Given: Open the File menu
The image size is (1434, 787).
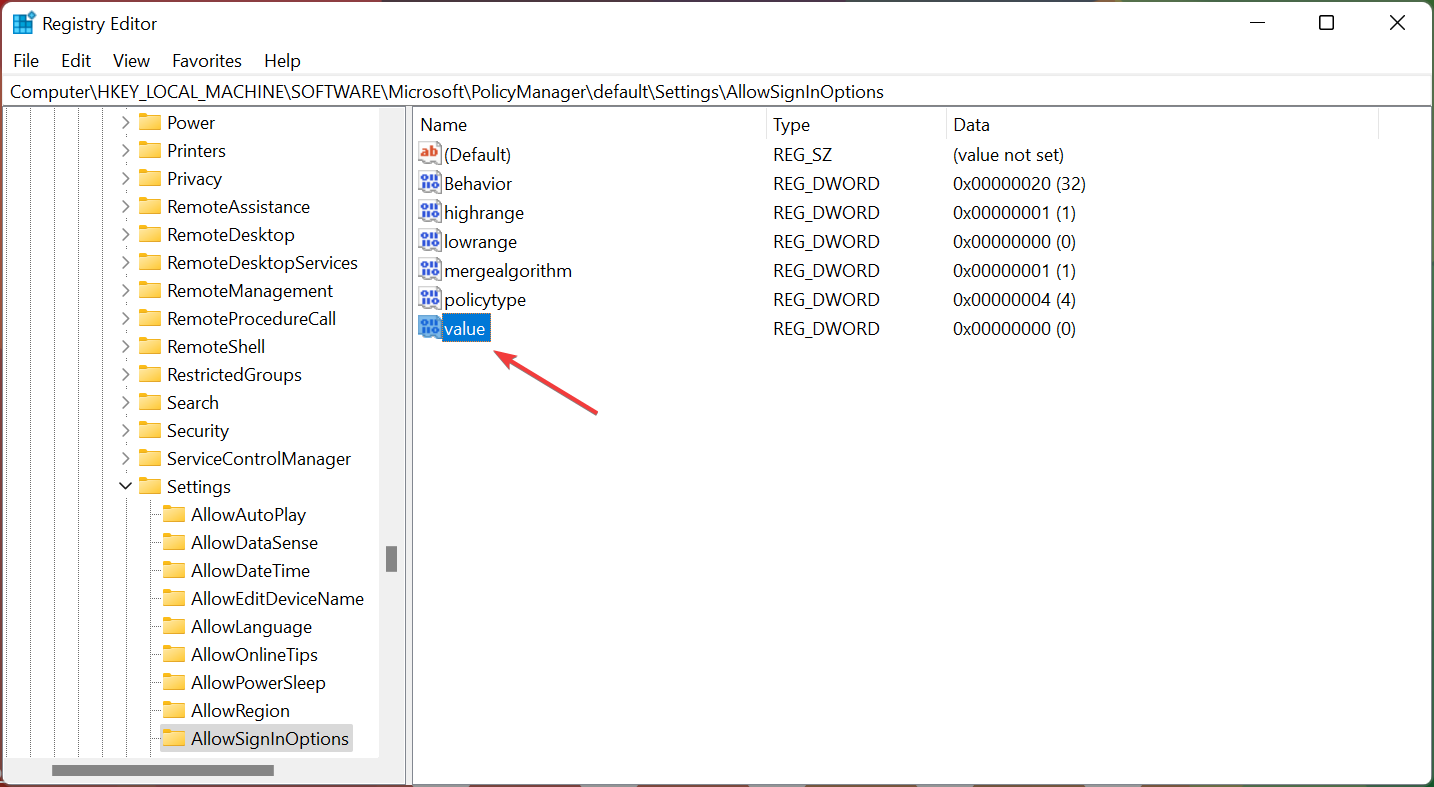Looking at the screenshot, I should (26, 61).
